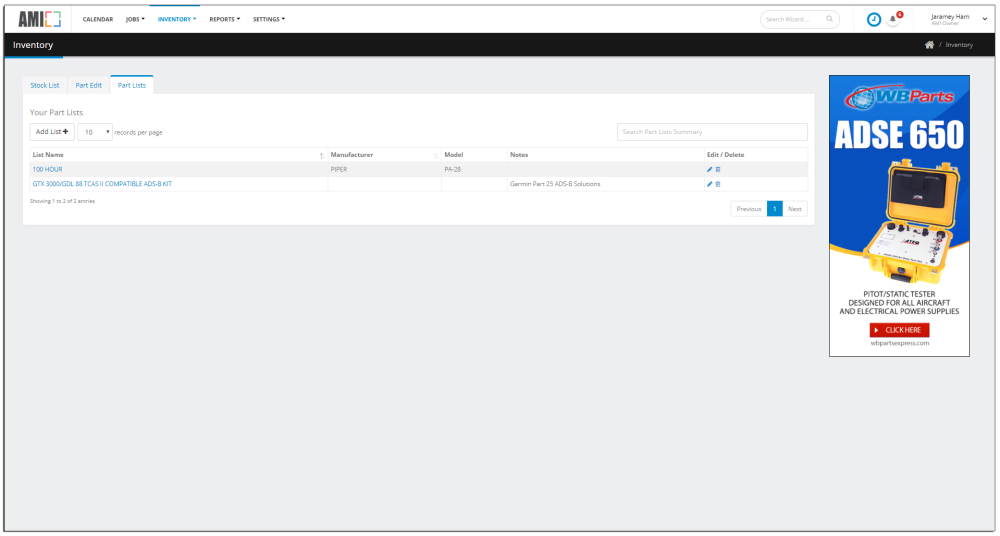Expand the Settings menu

click(x=268, y=19)
